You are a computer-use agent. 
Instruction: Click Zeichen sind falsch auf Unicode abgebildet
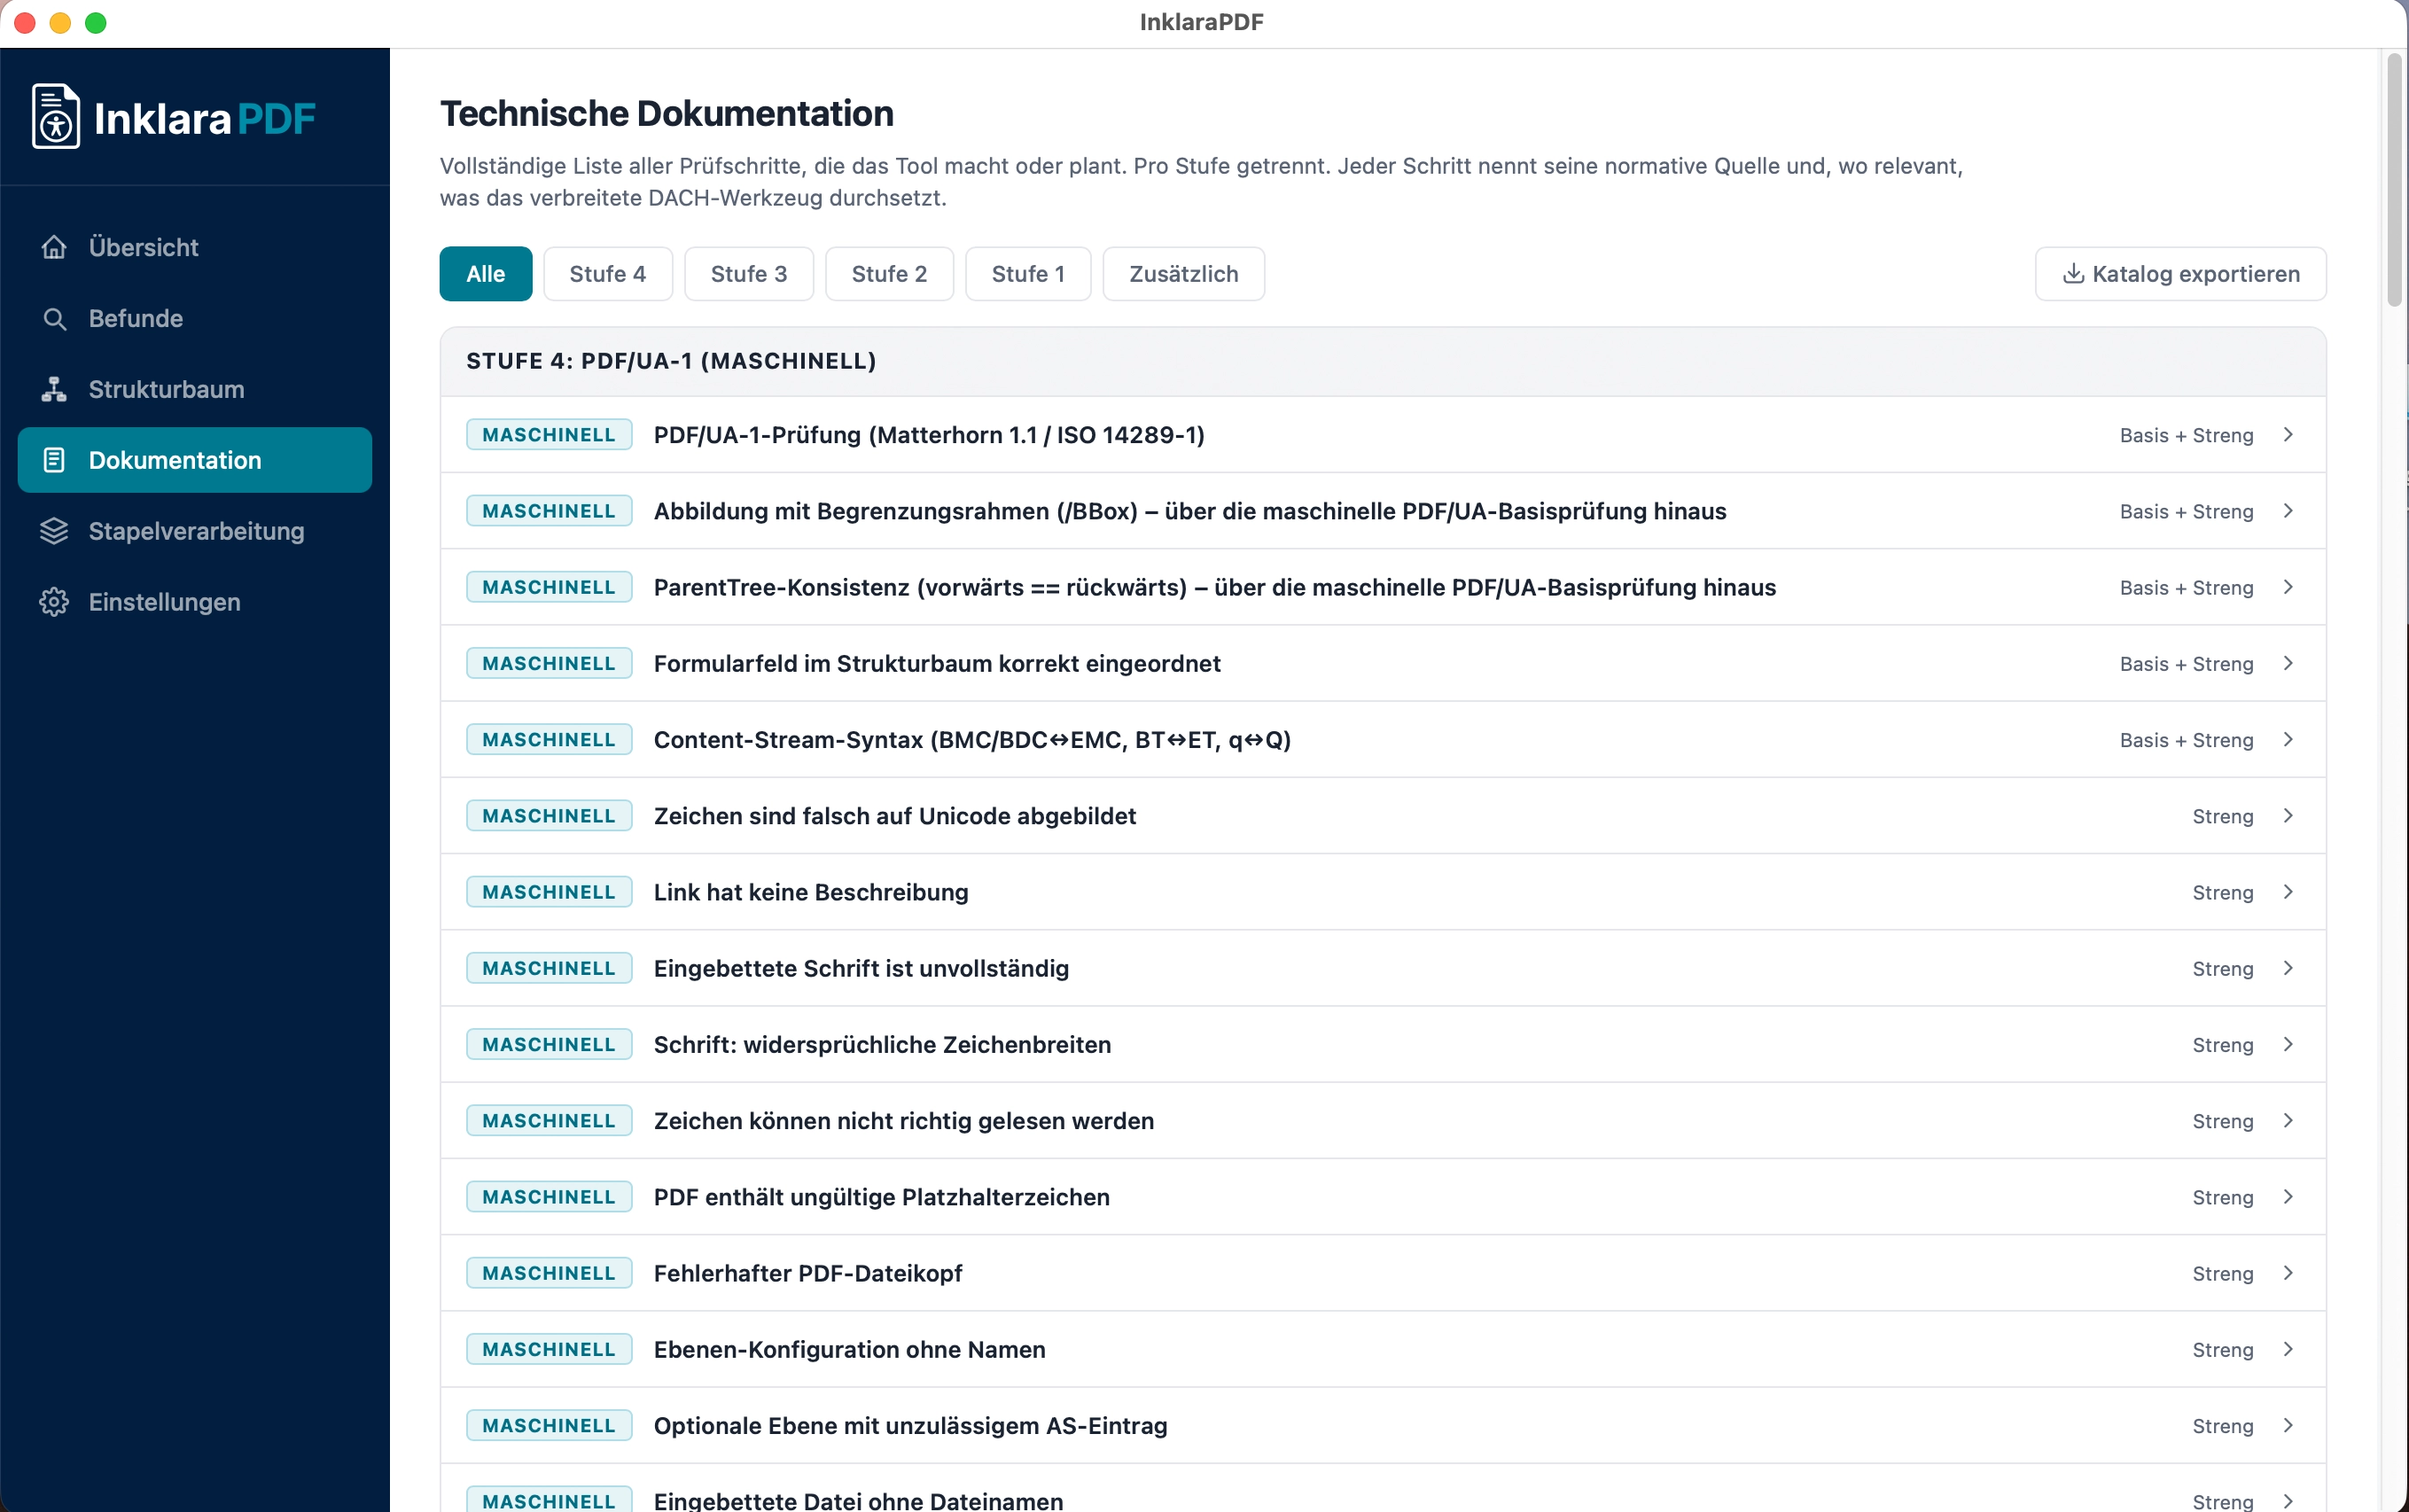click(895, 816)
